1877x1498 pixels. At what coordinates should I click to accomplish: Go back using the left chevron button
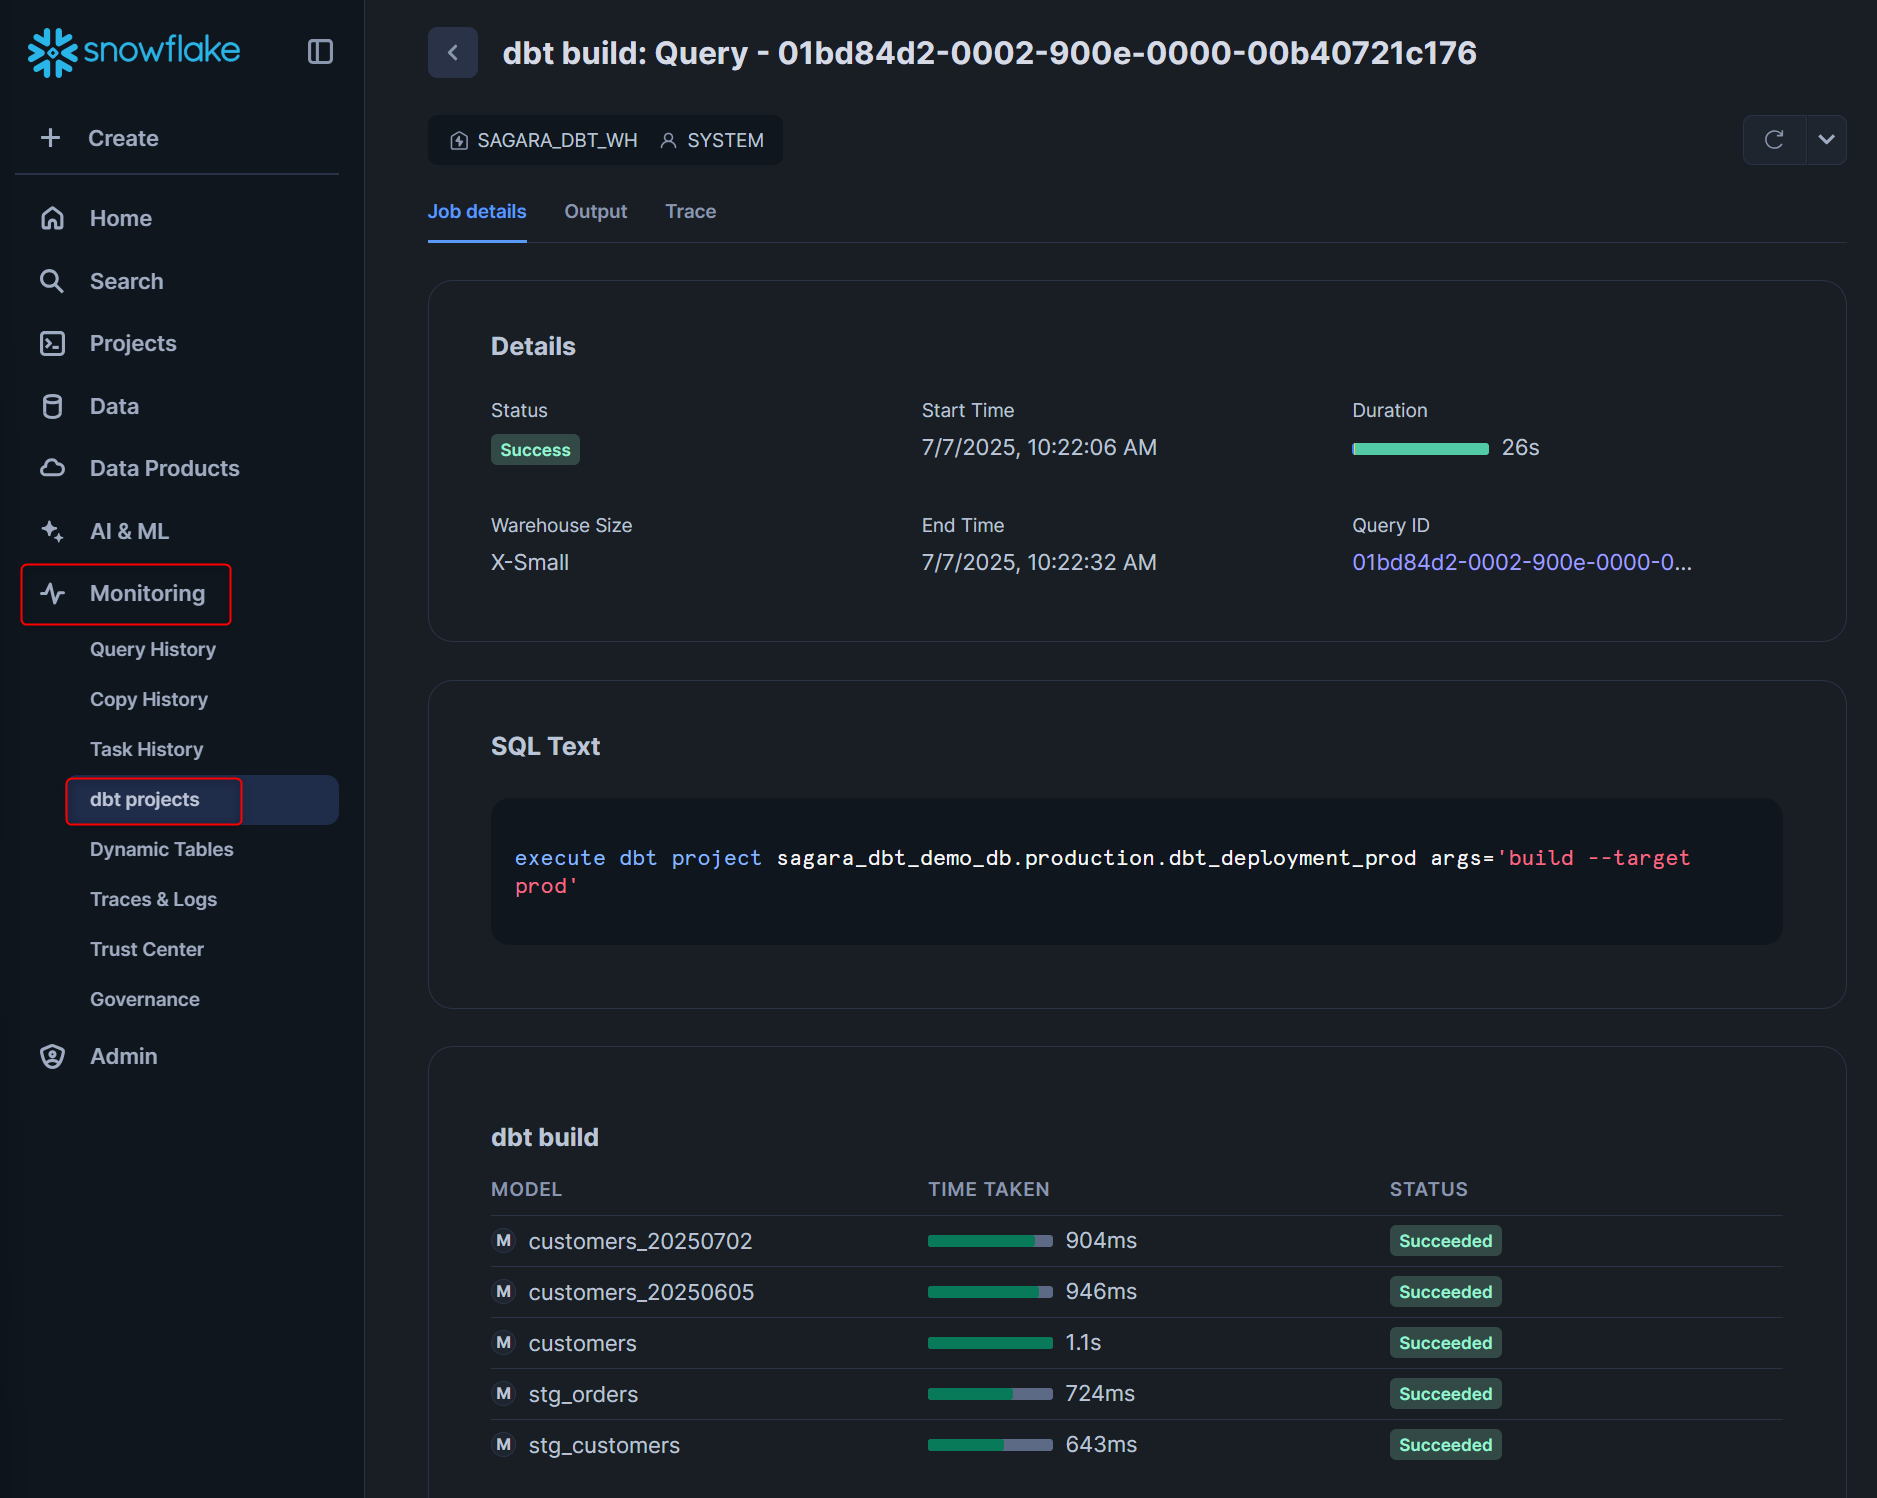click(453, 52)
